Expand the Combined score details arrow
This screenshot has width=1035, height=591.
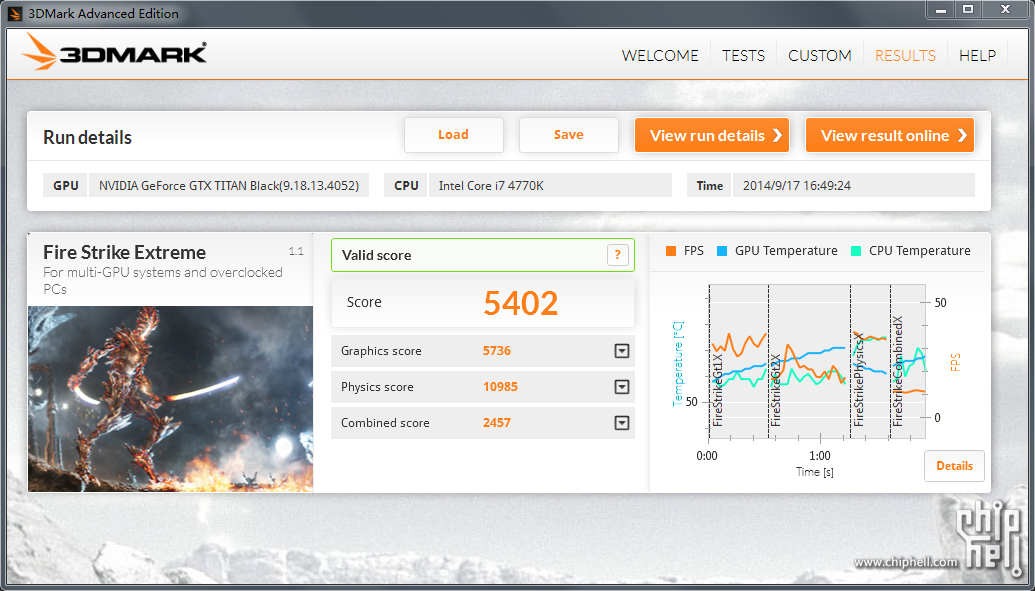(622, 423)
